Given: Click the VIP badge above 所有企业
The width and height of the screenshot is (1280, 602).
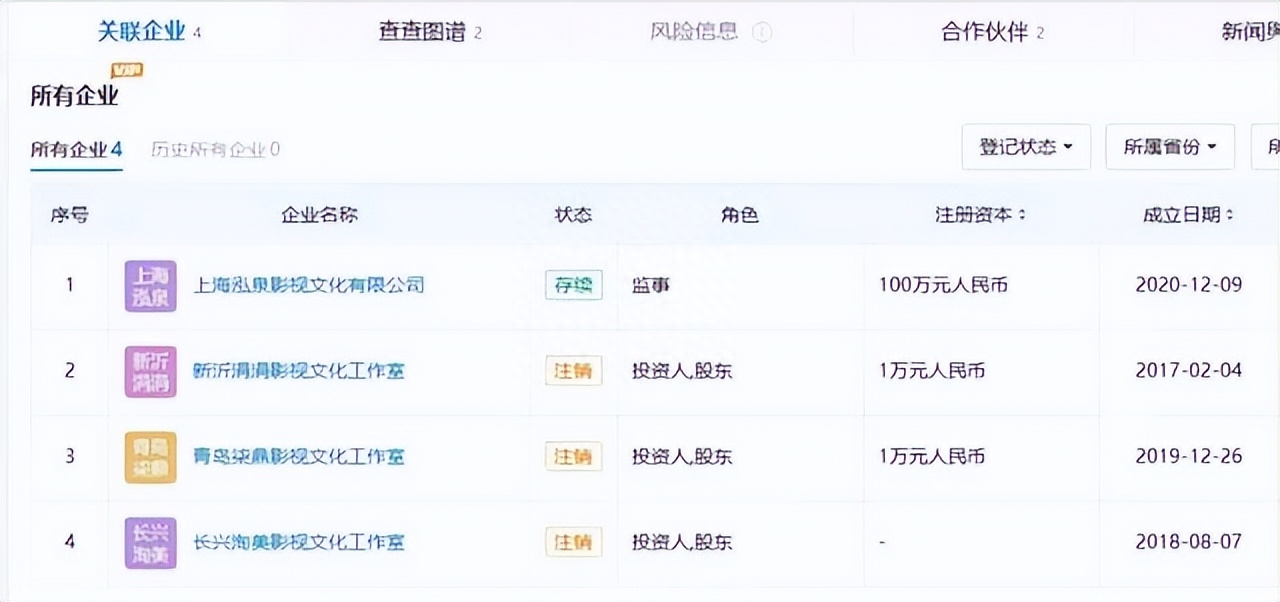Looking at the screenshot, I should pos(127,70).
